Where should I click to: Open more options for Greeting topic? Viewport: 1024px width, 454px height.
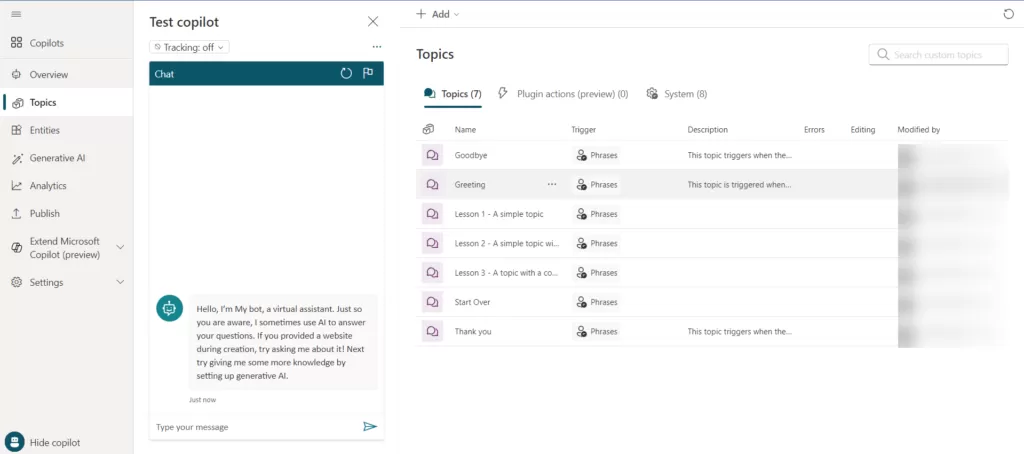551,185
